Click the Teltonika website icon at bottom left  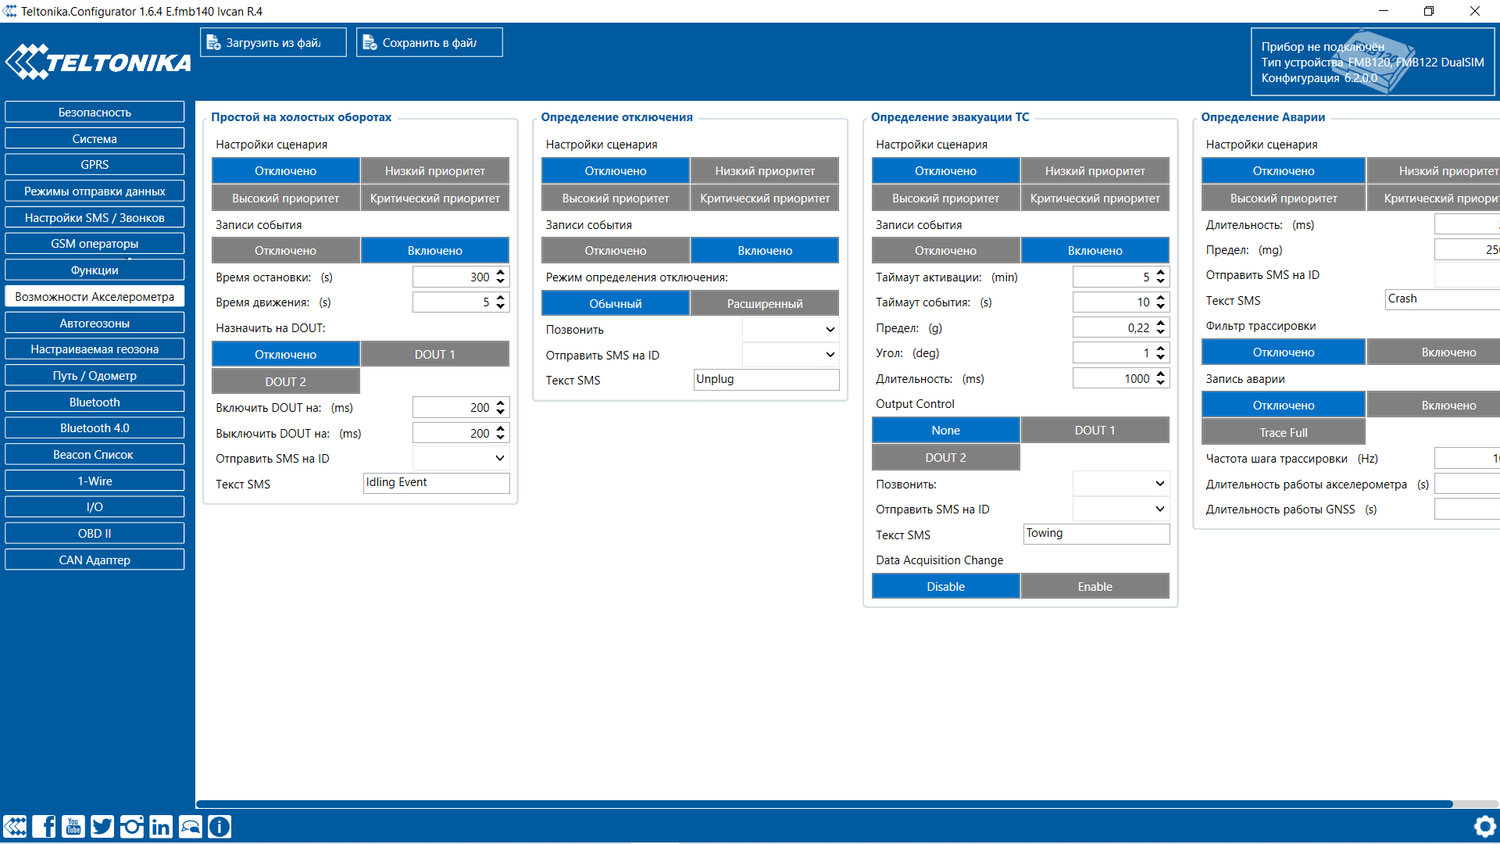15,826
